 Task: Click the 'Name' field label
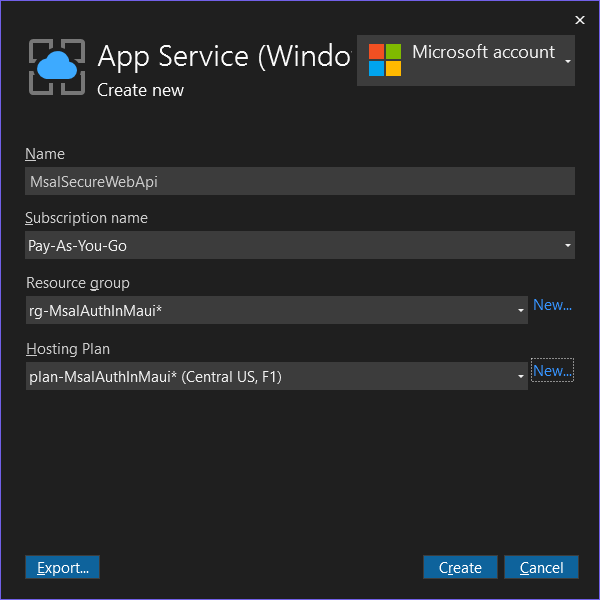tap(45, 154)
